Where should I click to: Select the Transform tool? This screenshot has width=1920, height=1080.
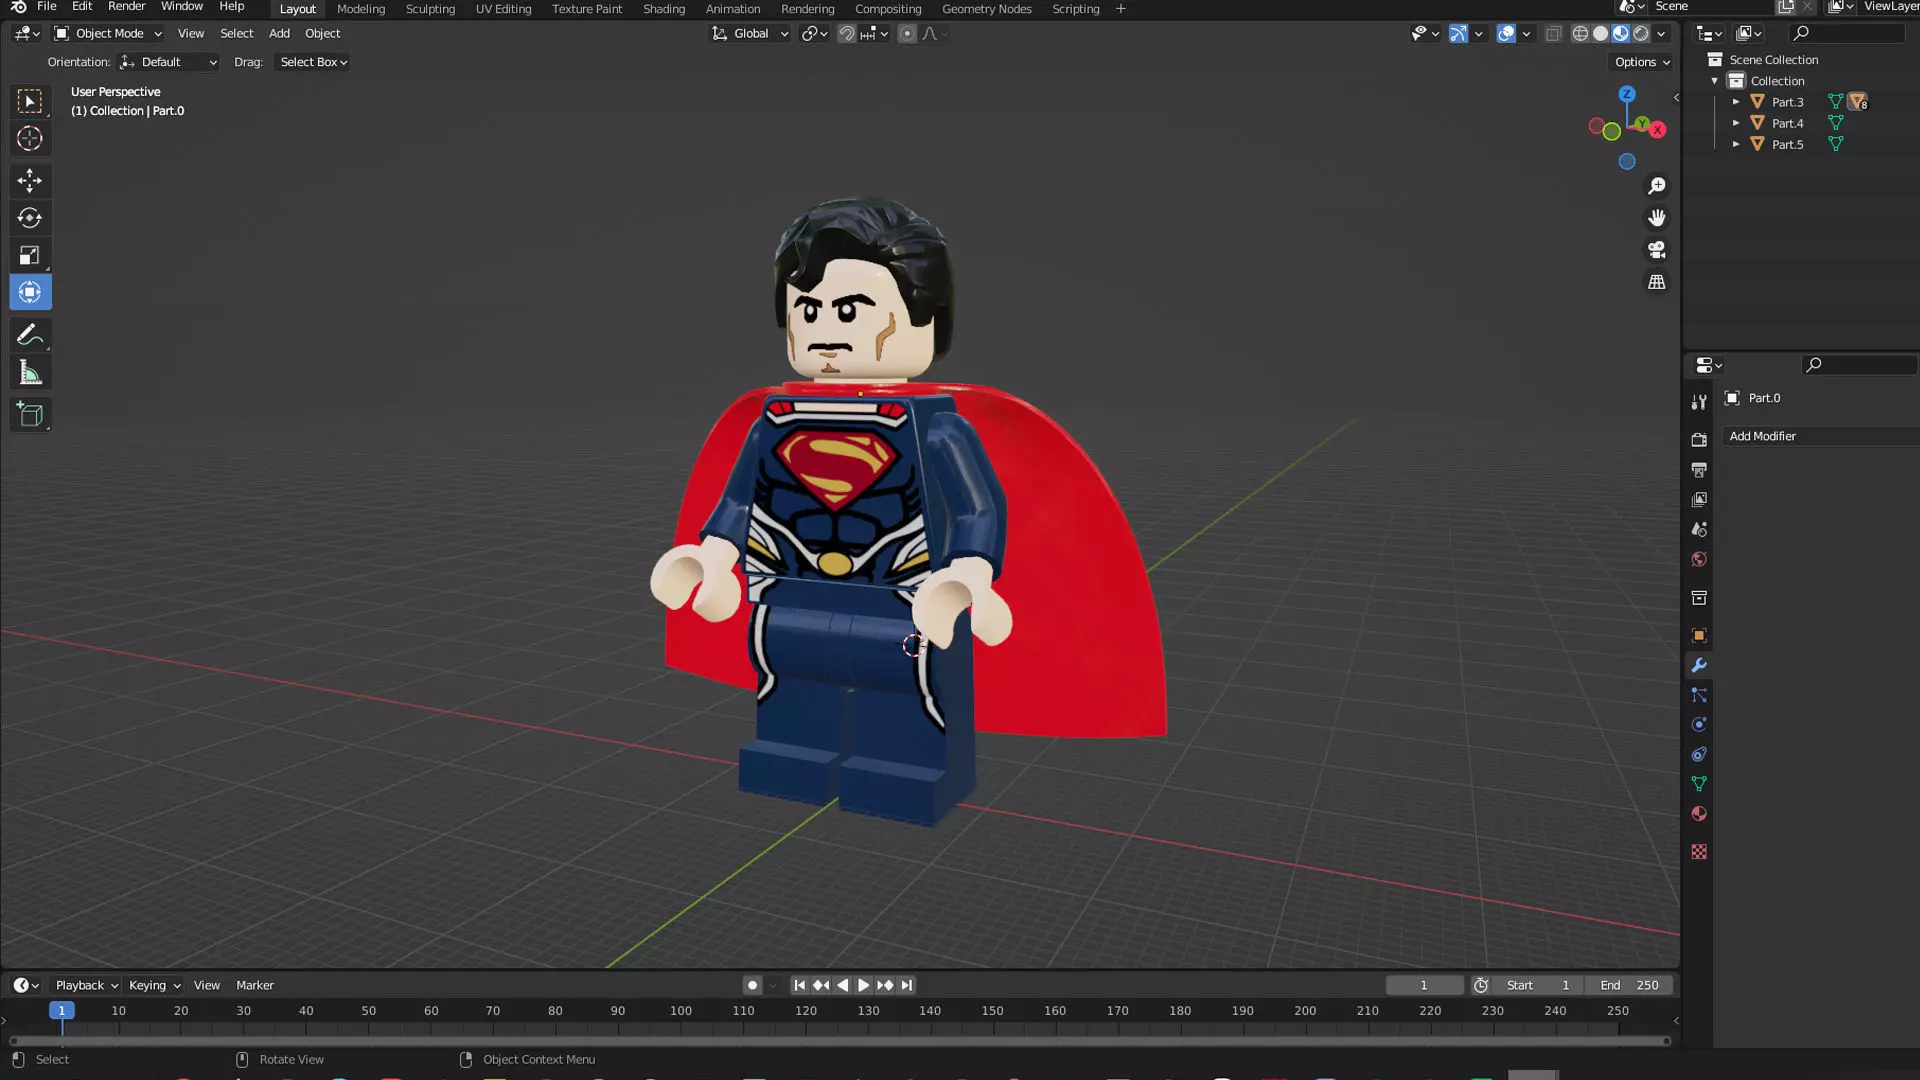point(30,293)
